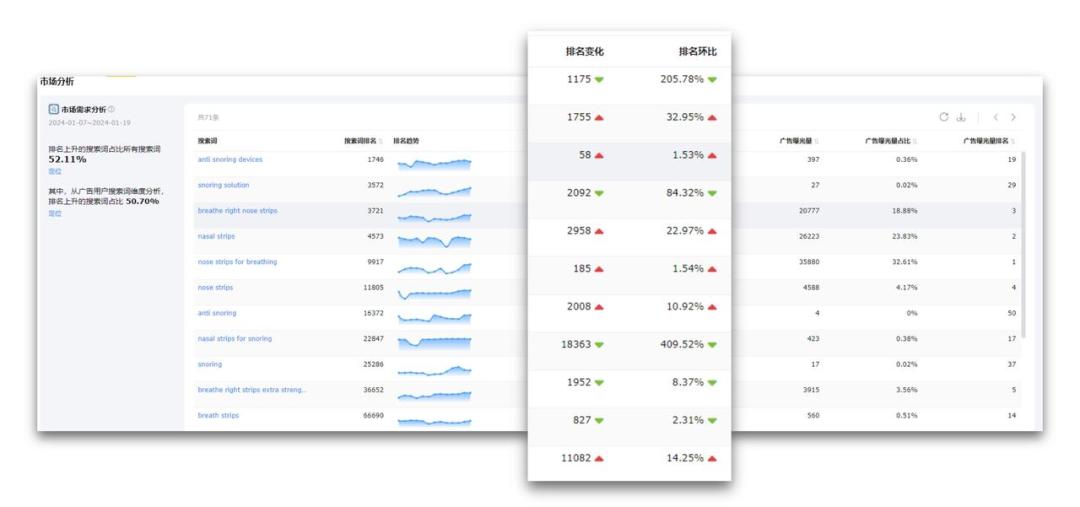Click the 排名趋势 column header
This screenshot has height=507, width=1080.
coord(406,141)
